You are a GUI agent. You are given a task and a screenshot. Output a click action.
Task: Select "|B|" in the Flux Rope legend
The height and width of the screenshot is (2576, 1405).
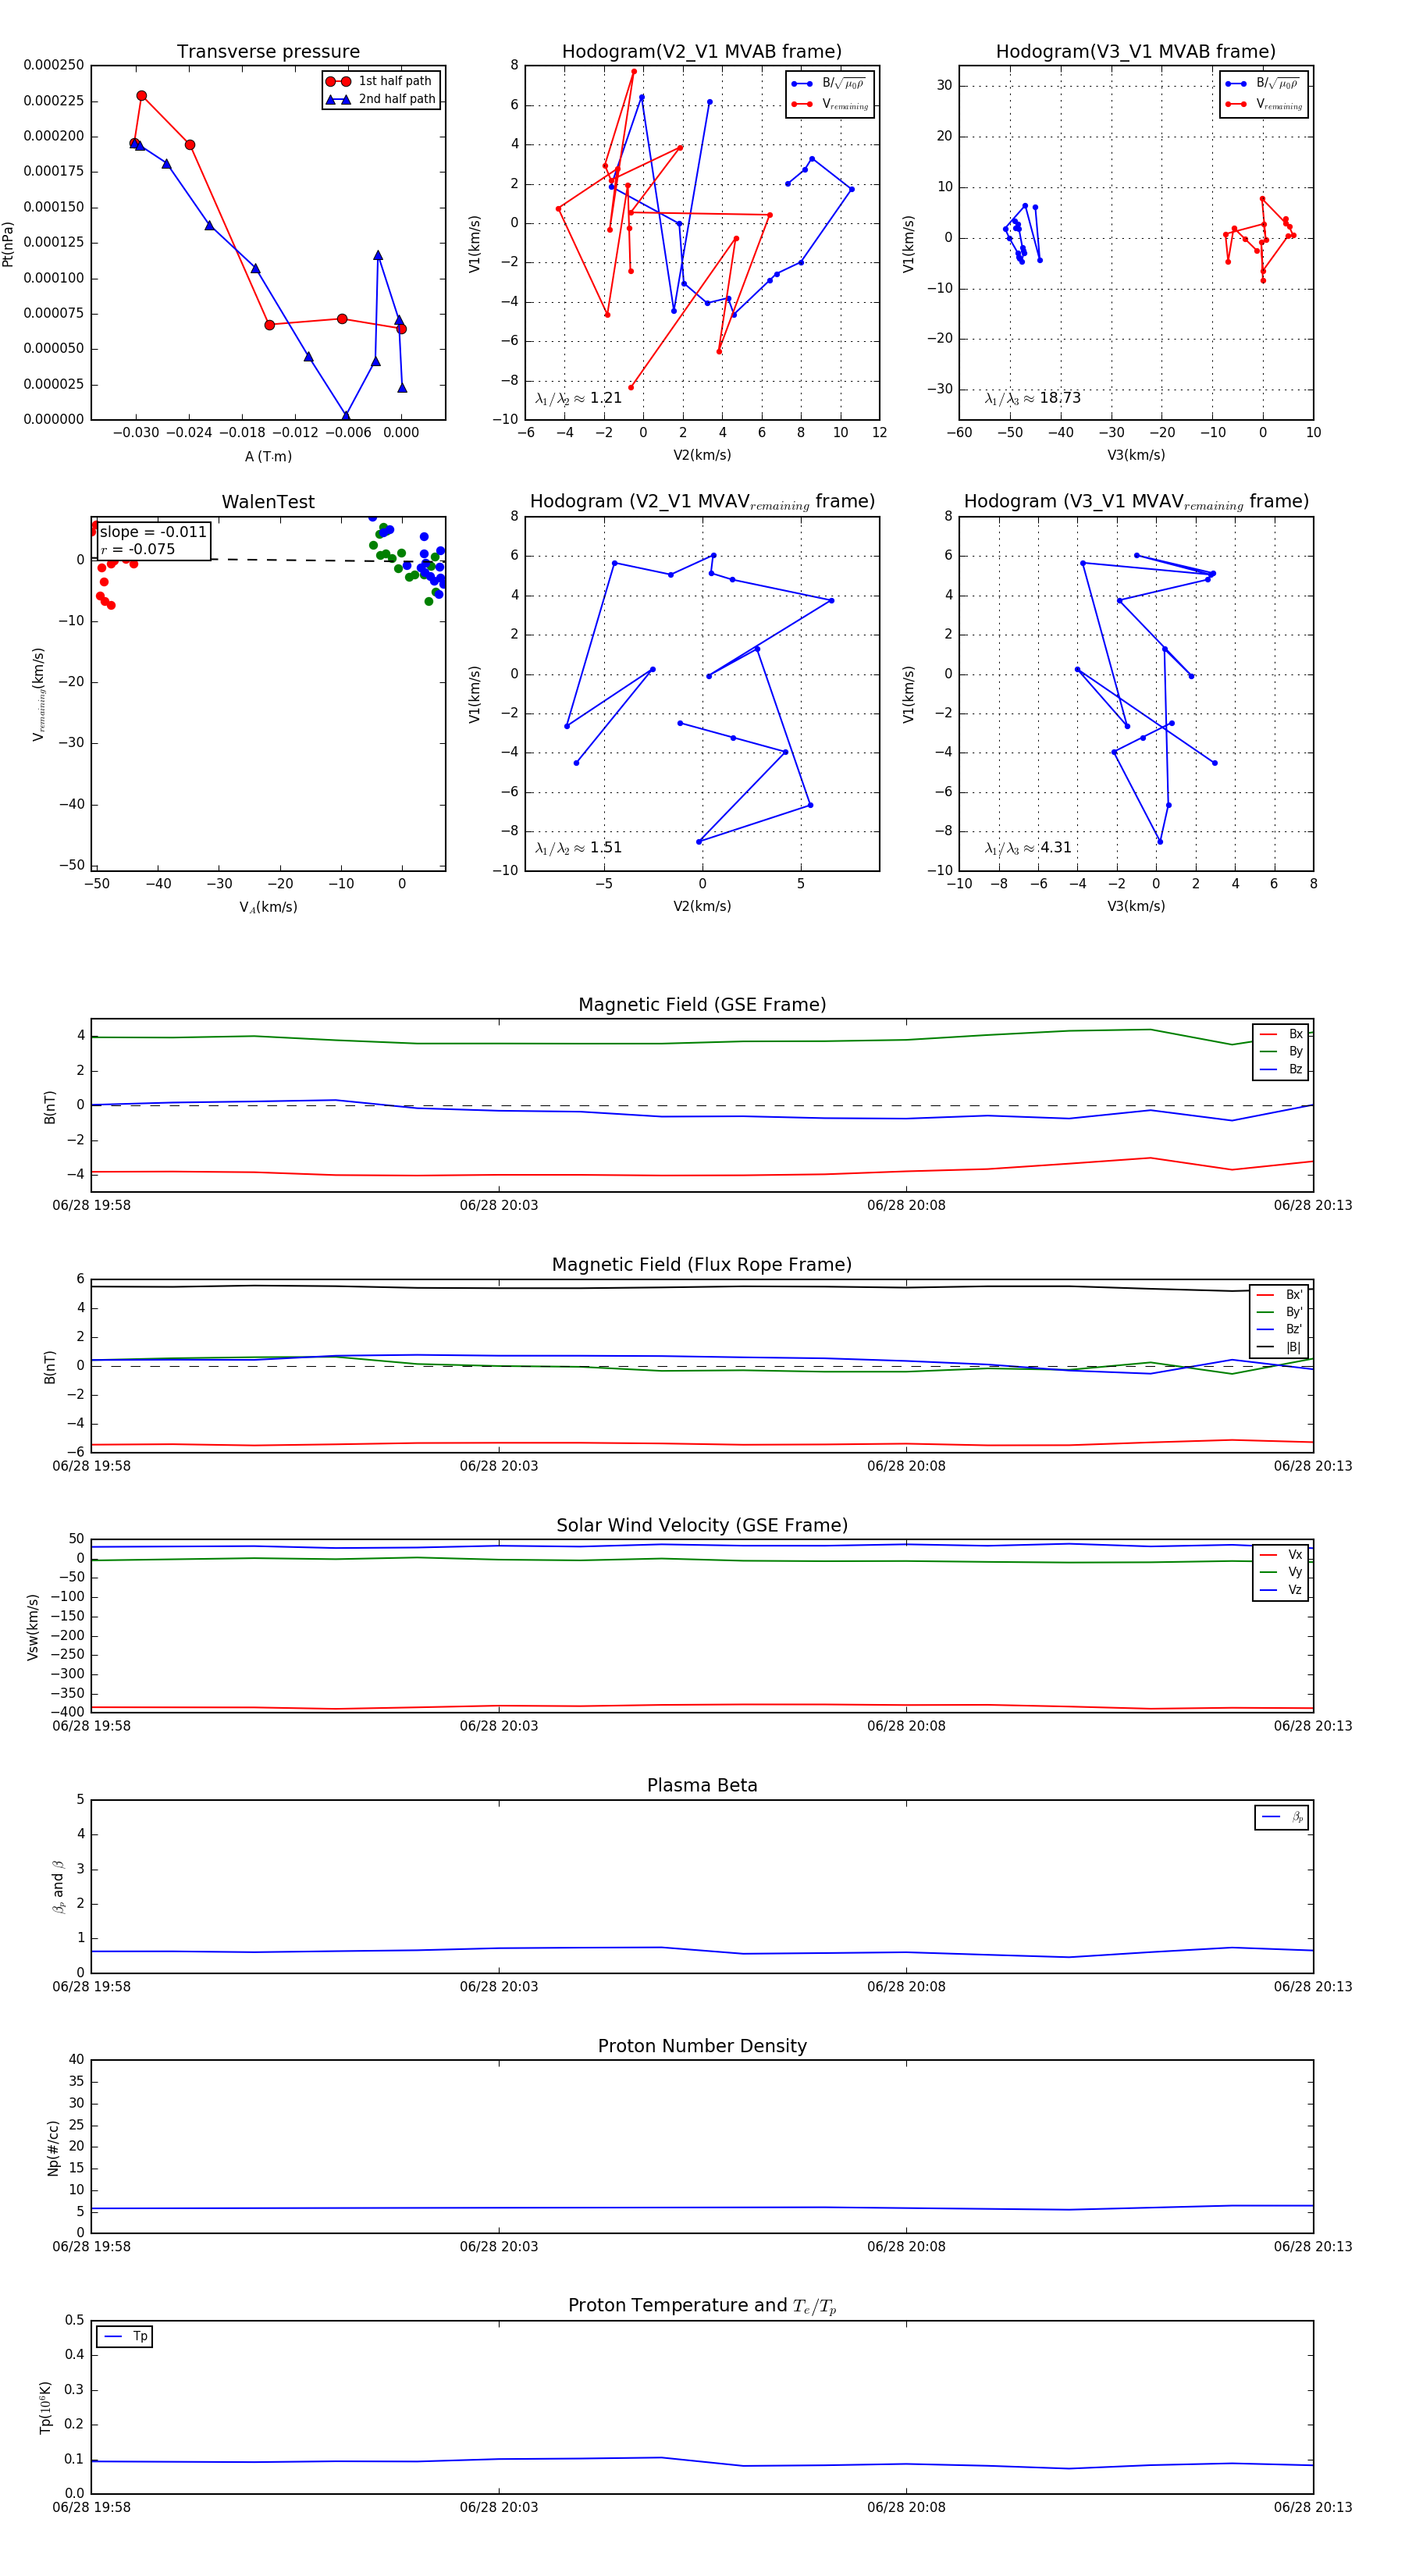click(1280, 1347)
